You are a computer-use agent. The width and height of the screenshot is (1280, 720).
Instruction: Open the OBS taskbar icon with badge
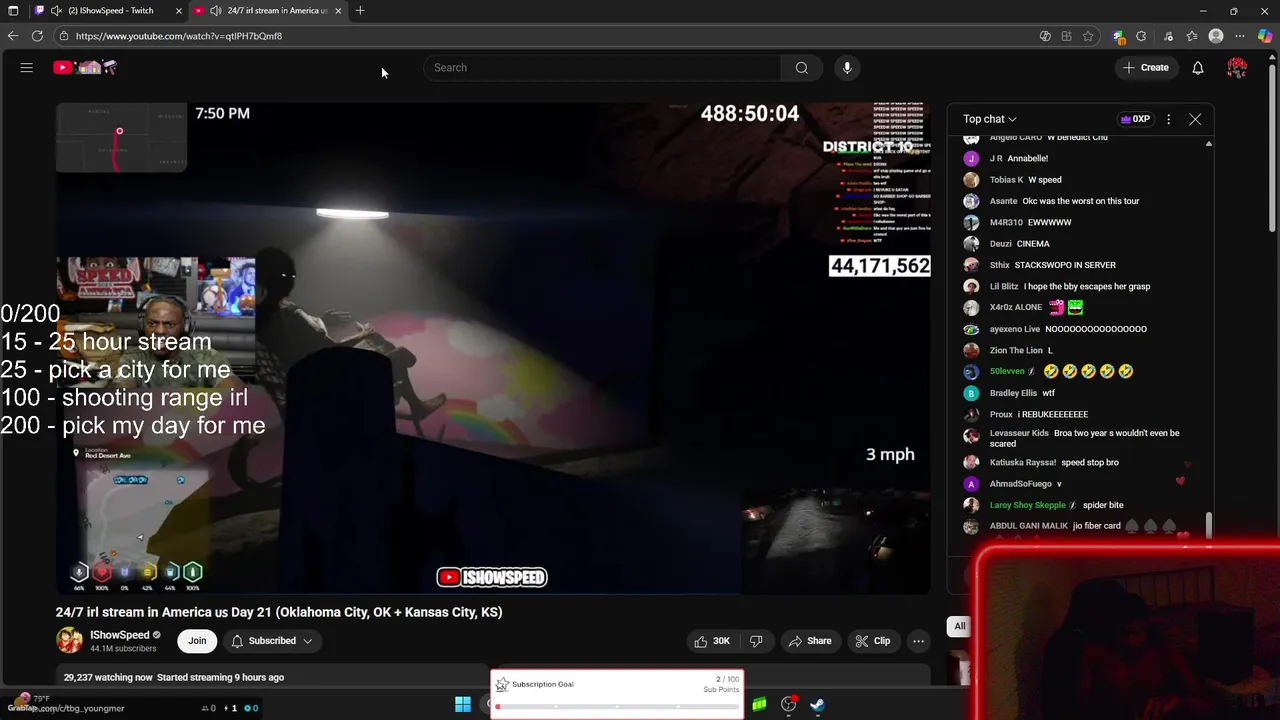click(789, 705)
